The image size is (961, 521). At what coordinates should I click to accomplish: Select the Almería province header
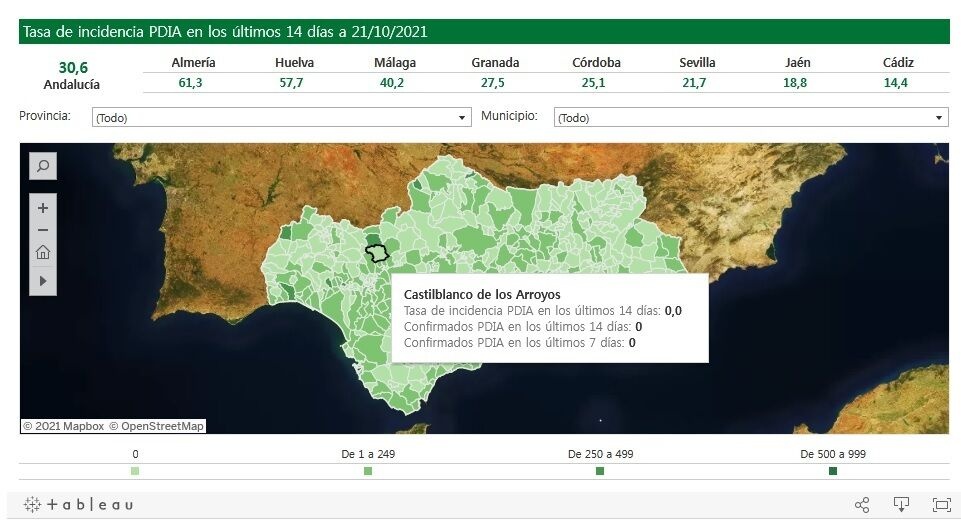pyautogui.click(x=193, y=62)
